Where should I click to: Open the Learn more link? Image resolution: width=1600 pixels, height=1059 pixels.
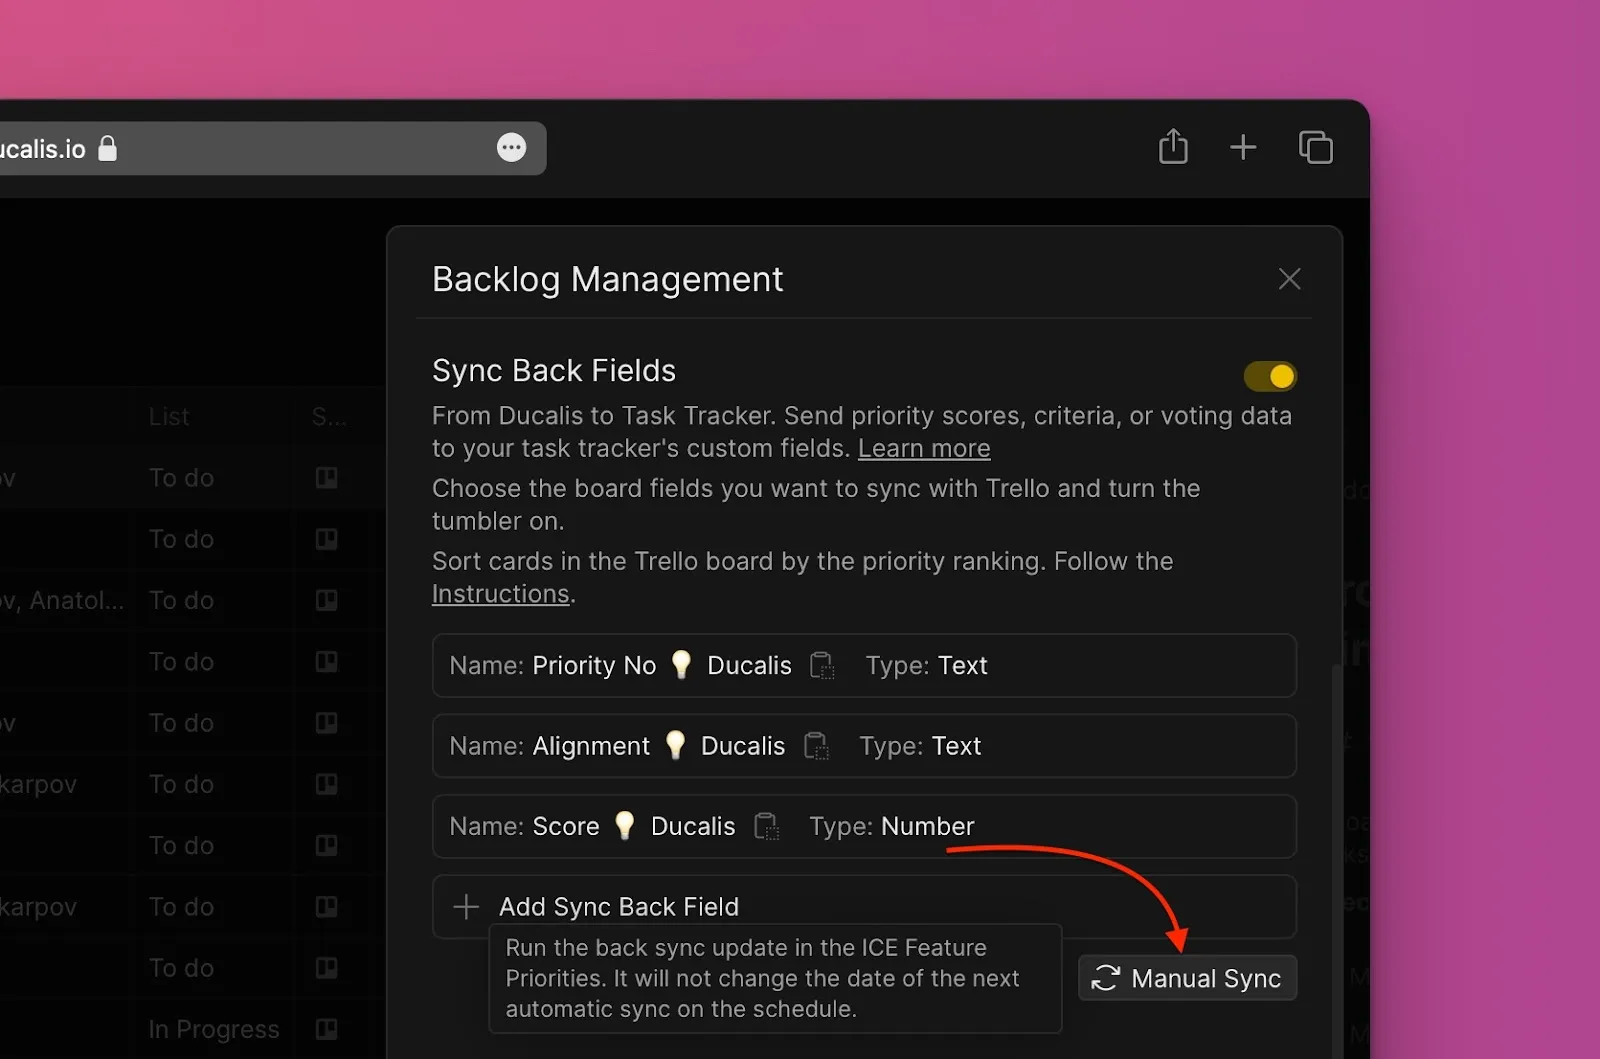click(x=924, y=448)
